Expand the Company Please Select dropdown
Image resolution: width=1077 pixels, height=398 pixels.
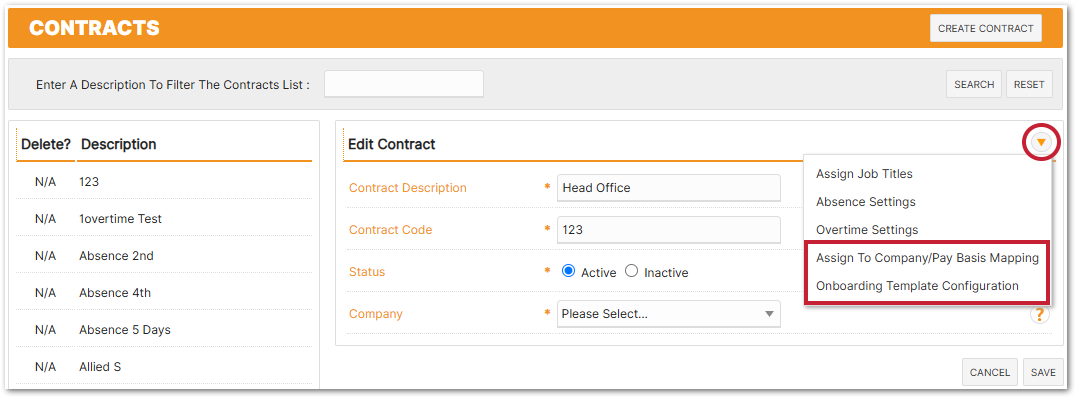[668, 314]
